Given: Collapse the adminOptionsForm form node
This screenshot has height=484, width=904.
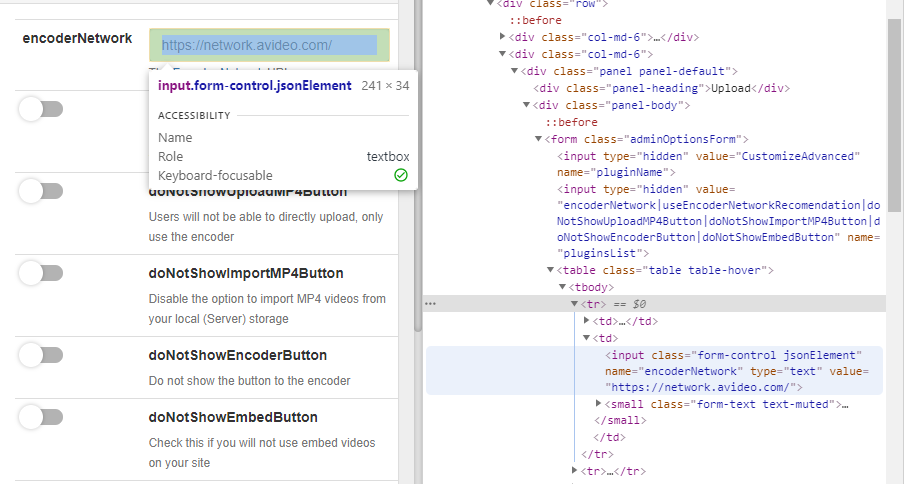Looking at the screenshot, I should click(538, 139).
